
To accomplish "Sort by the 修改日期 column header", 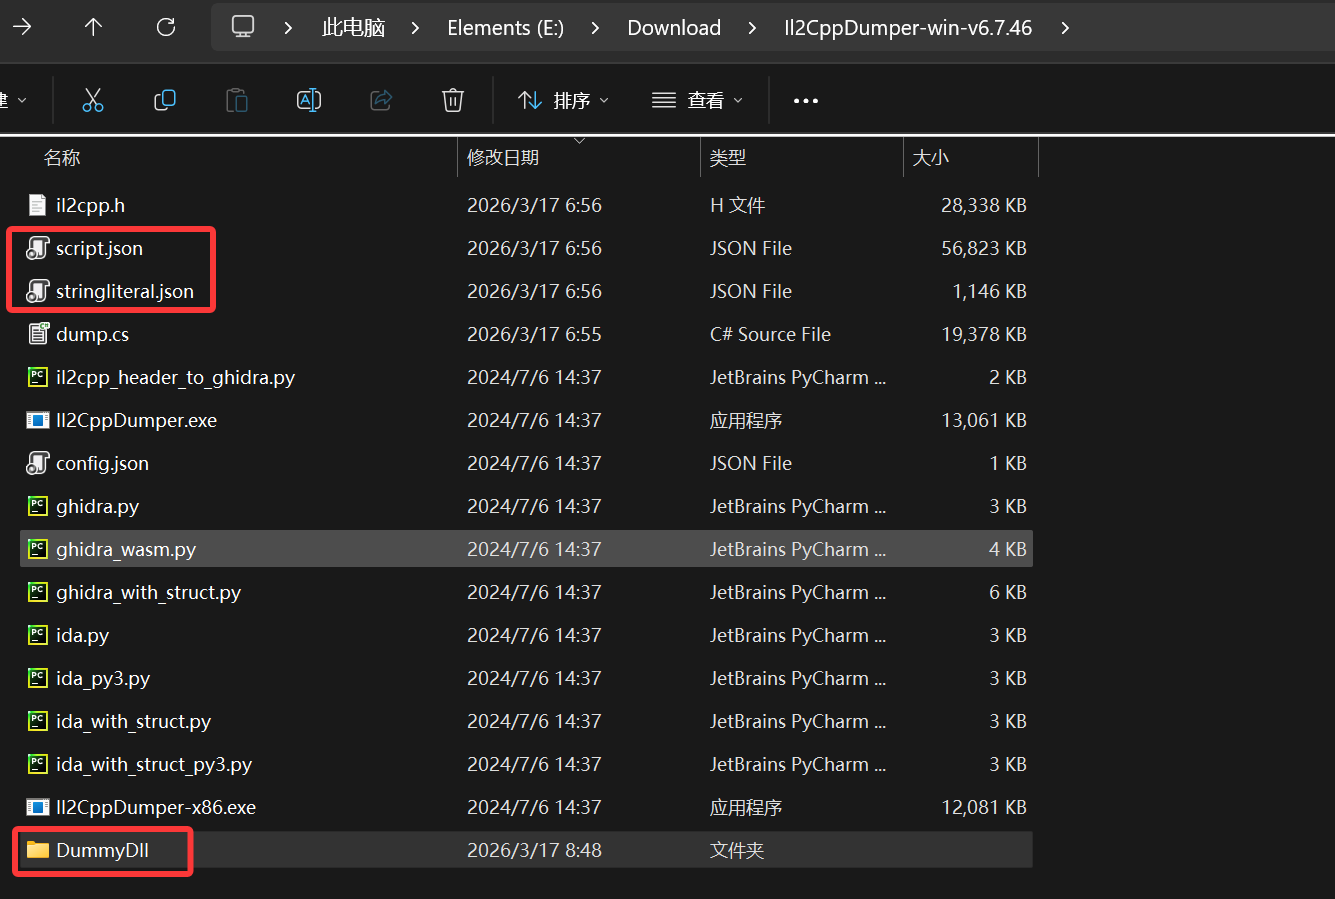I will (x=503, y=158).
